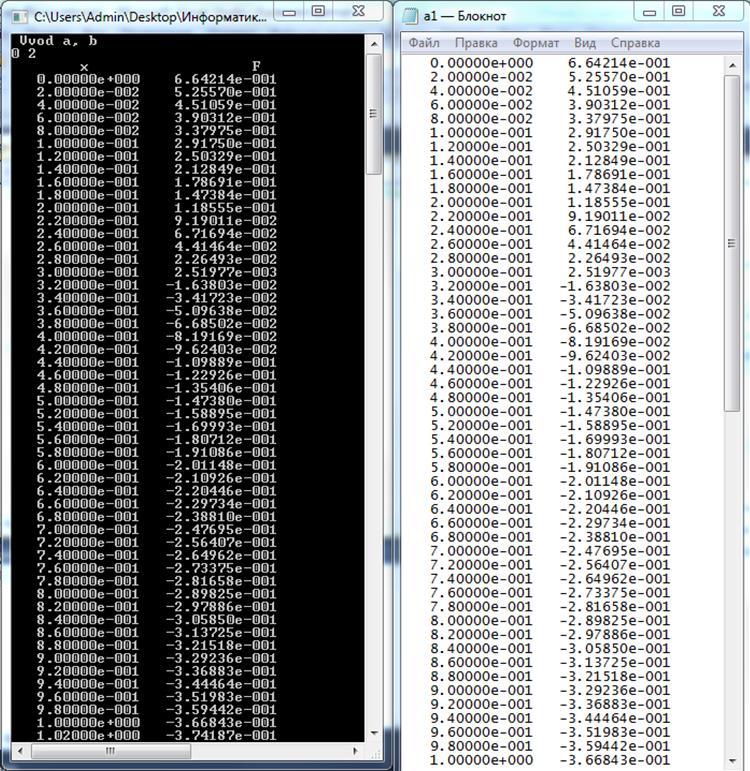750x771 pixels.
Task: Click Notepad x value 6.00000e-001
Action: pyautogui.click(x=481, y=481)
